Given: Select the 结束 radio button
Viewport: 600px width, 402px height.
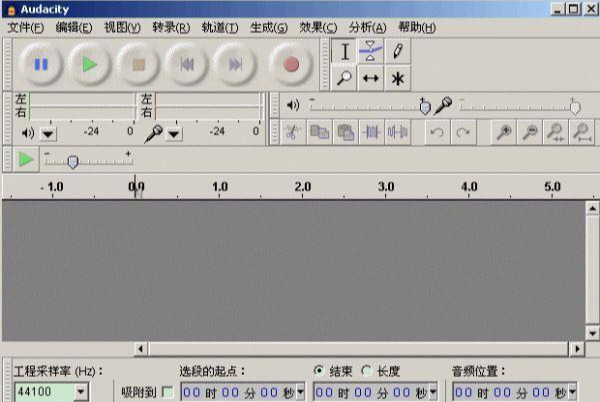Looking at the screenshot, I should (318, 370).
